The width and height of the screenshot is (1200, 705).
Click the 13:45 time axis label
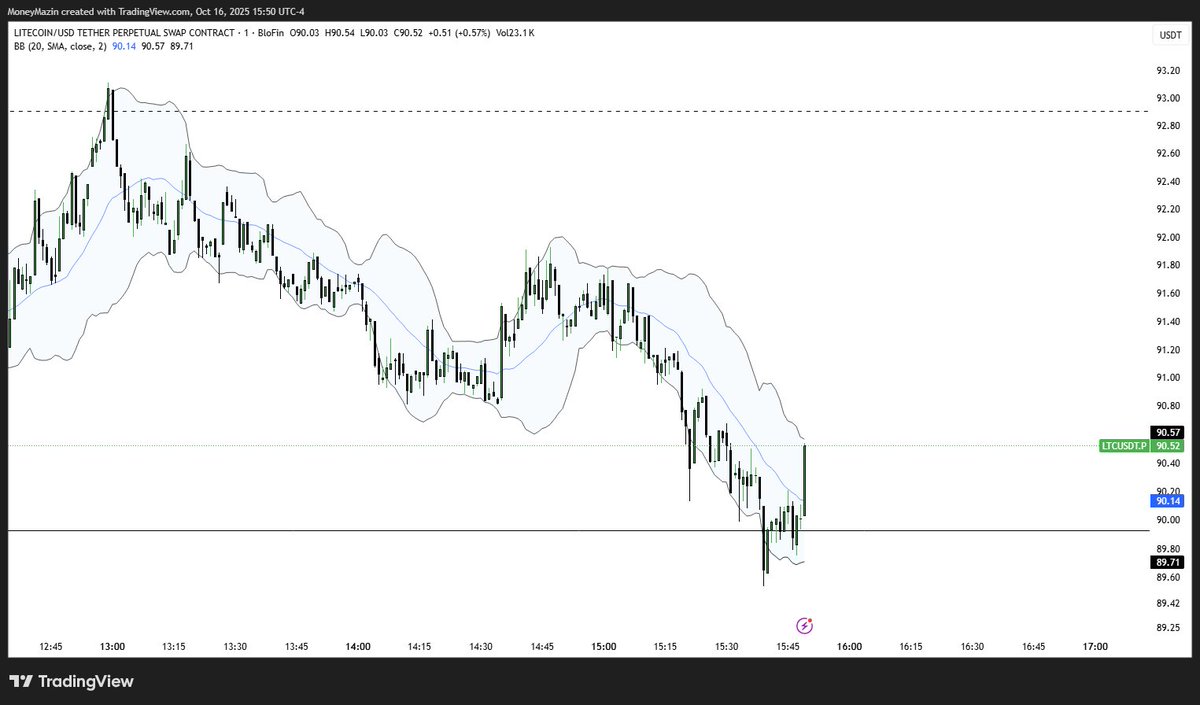coord(296,647)
